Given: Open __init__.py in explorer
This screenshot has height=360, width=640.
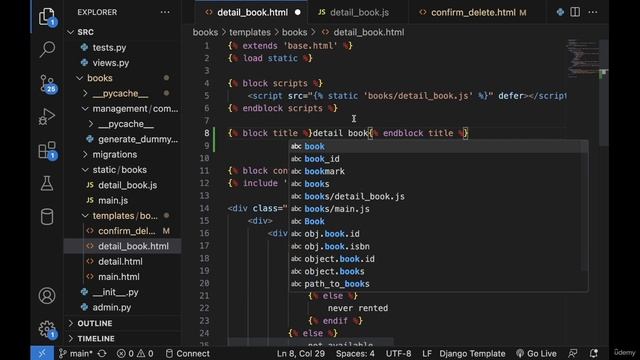Looking at the screenshot, I should [115, 292].
